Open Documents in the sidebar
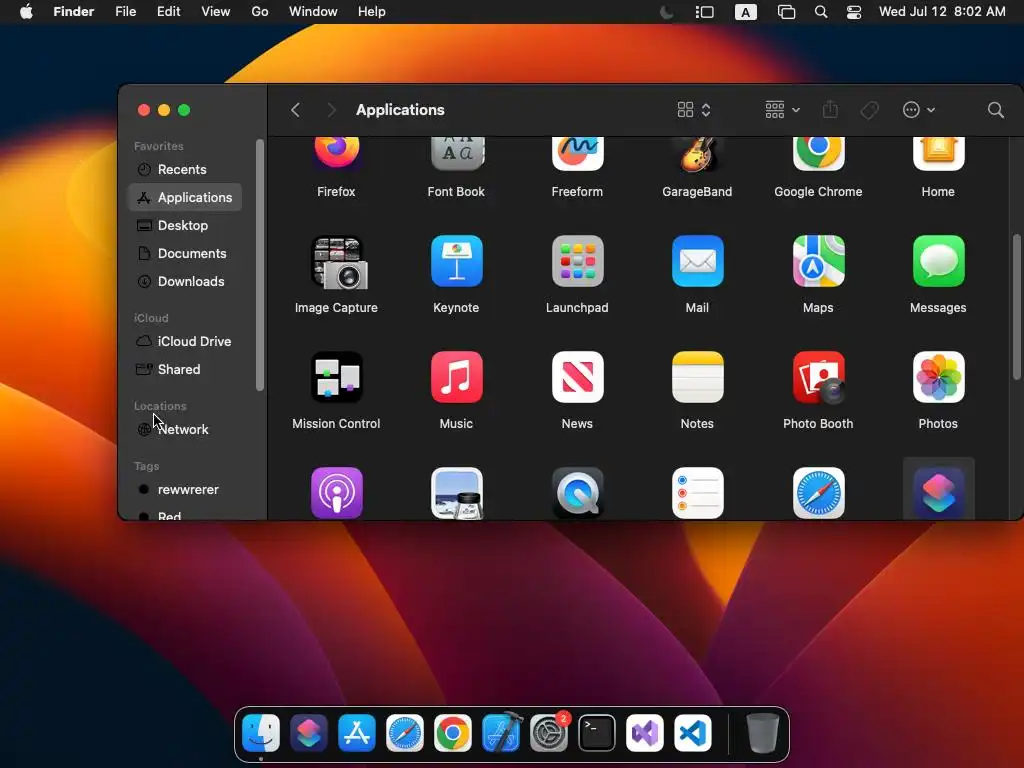 (x=185, y=253)
